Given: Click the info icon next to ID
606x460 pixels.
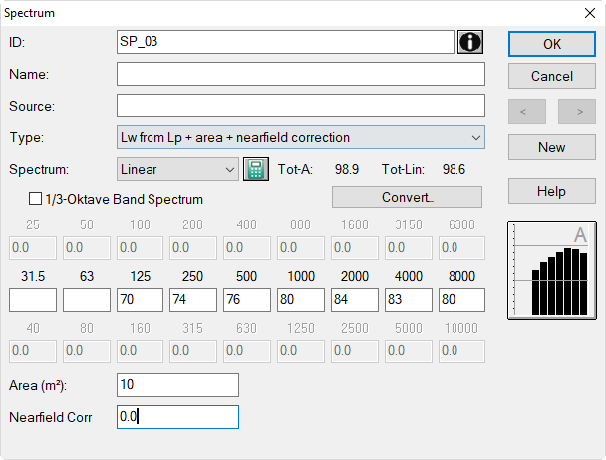Looking at the screenshot, I should tap(470, 42).
